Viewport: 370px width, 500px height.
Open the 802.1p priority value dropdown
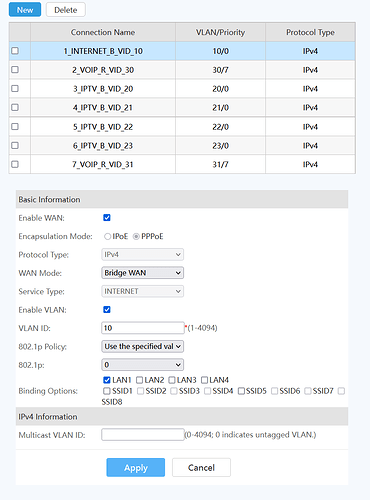coord(142,365)
